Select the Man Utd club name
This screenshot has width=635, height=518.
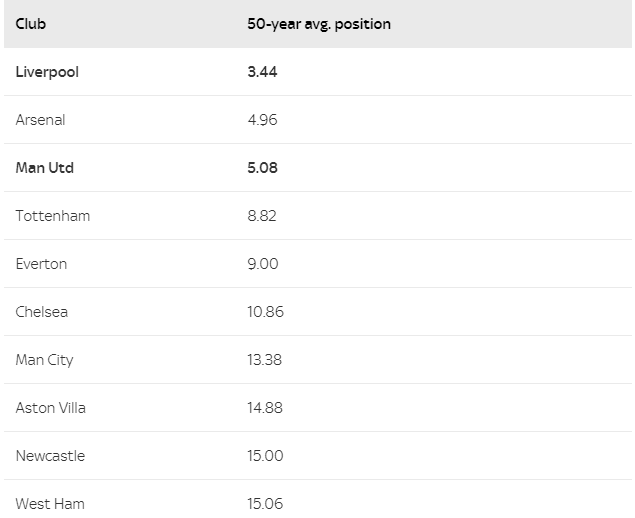pos(45,168)
